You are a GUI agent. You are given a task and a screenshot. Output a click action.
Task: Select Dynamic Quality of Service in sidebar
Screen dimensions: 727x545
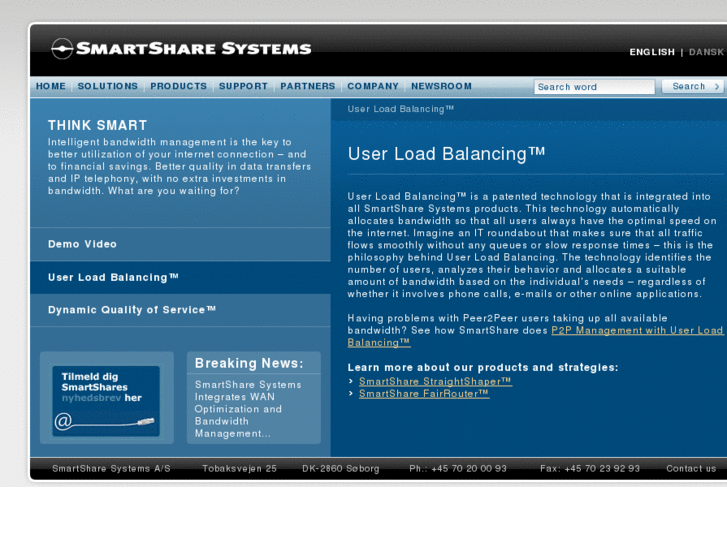[x=180, y=310]
